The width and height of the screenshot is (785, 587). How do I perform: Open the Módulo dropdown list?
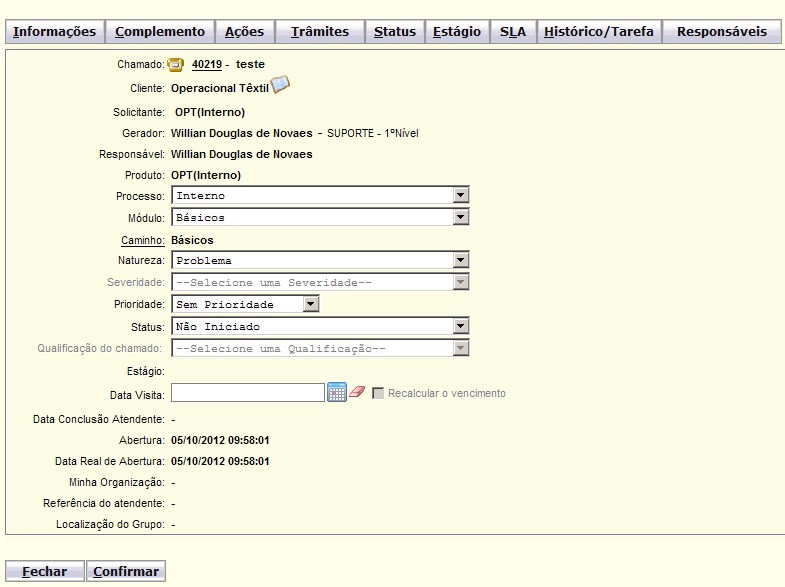pyautogui.click(x=460, y=217)
